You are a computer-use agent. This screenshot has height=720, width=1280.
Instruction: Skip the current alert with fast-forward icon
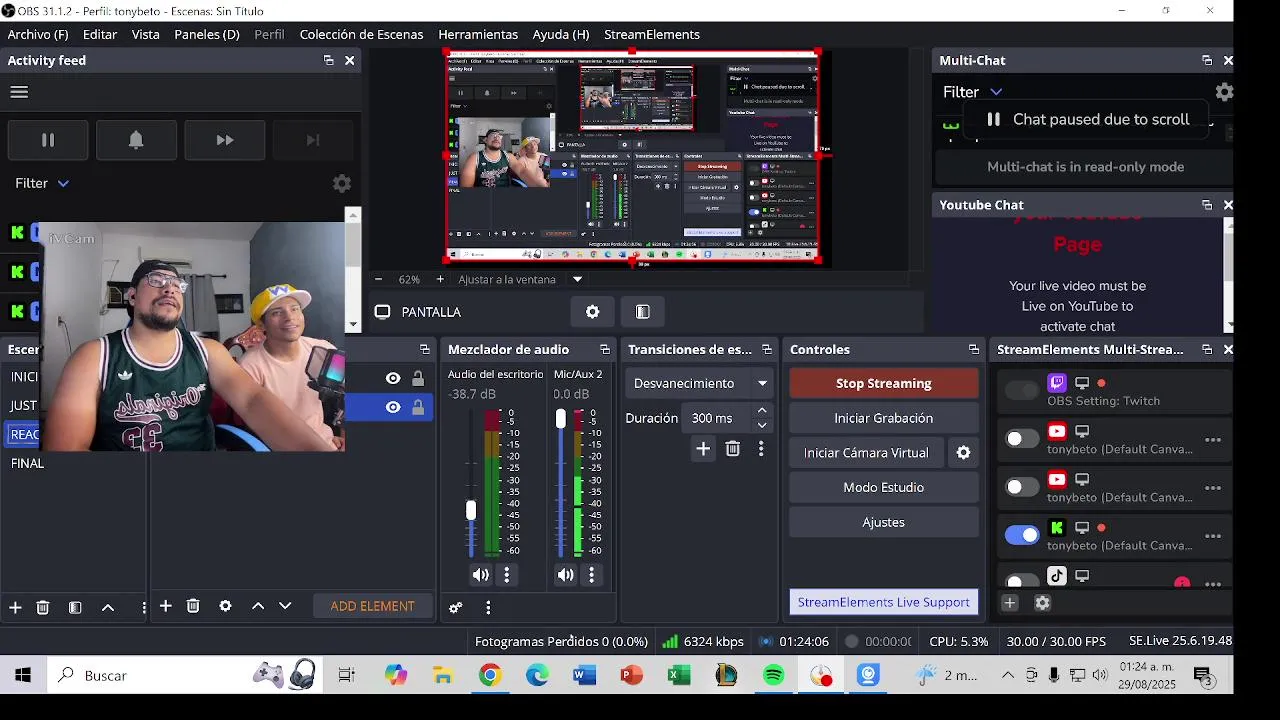[225, 141]
